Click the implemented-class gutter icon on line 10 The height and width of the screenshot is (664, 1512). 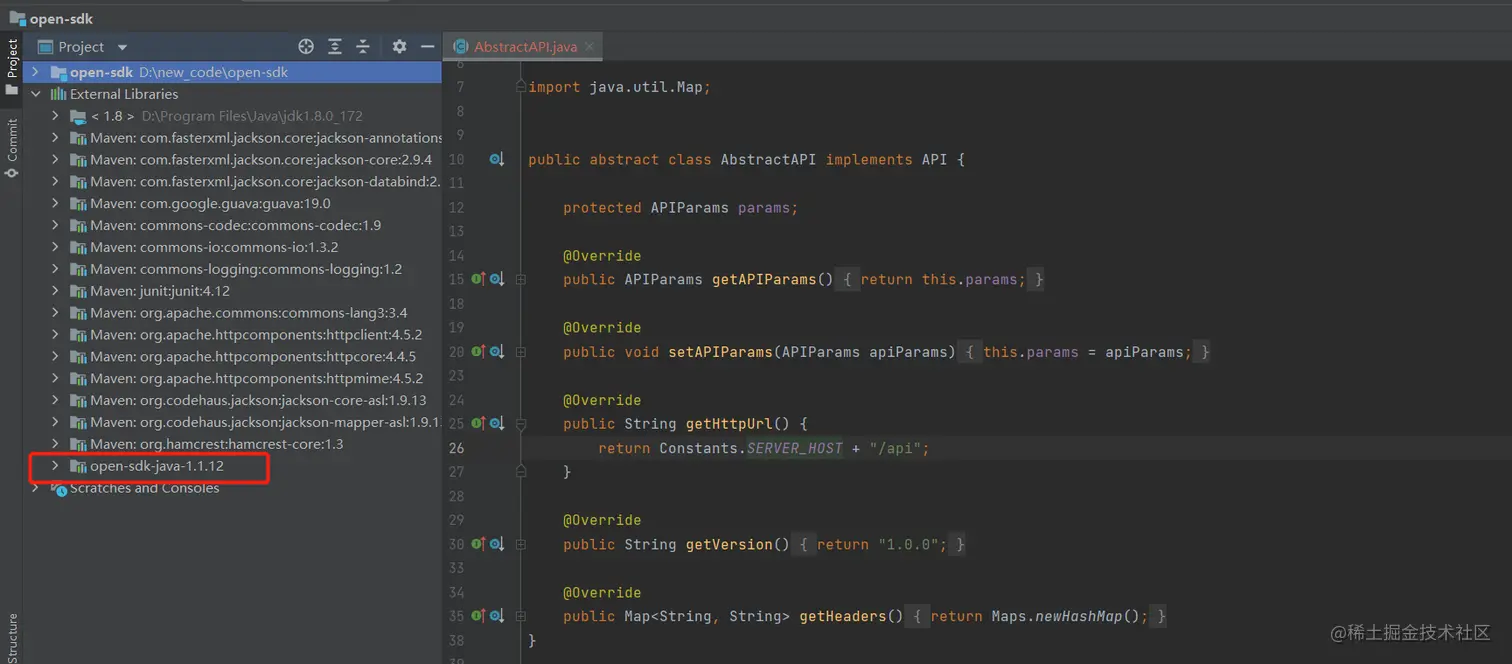496,160
